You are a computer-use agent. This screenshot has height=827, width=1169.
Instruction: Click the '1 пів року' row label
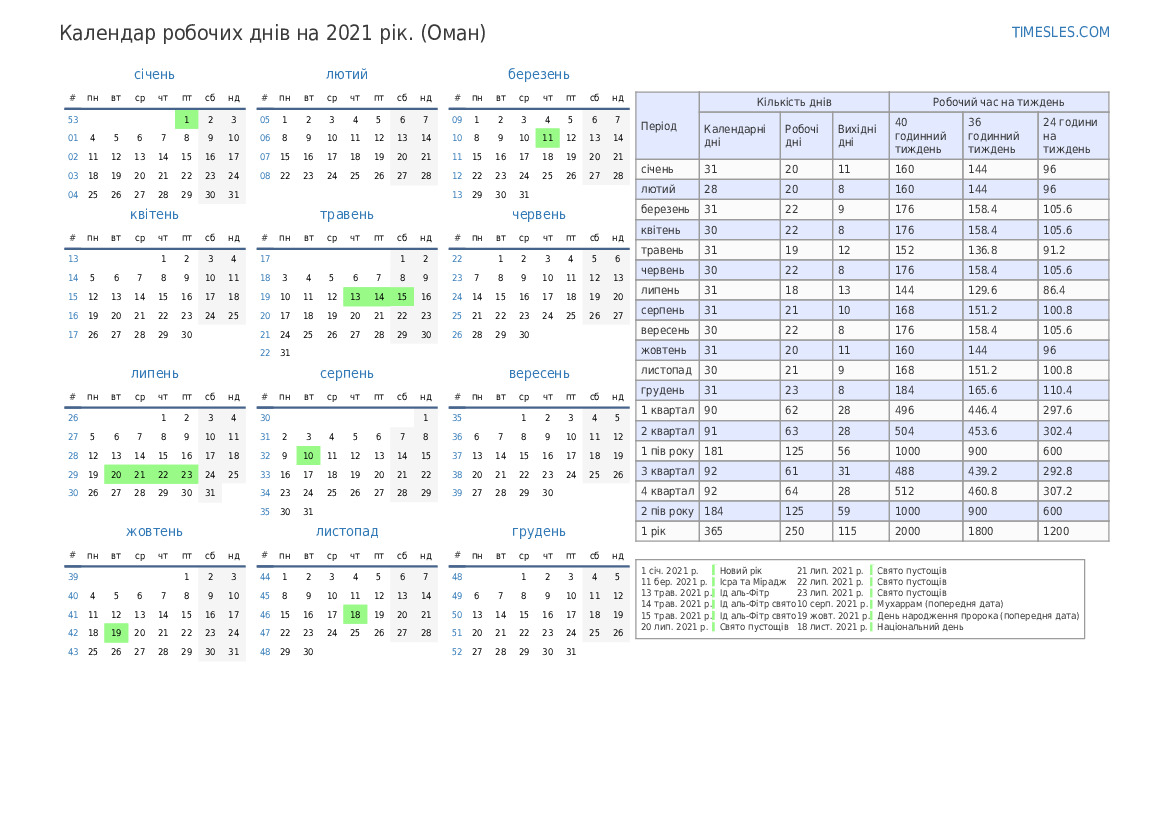click(x=667, y=451)
